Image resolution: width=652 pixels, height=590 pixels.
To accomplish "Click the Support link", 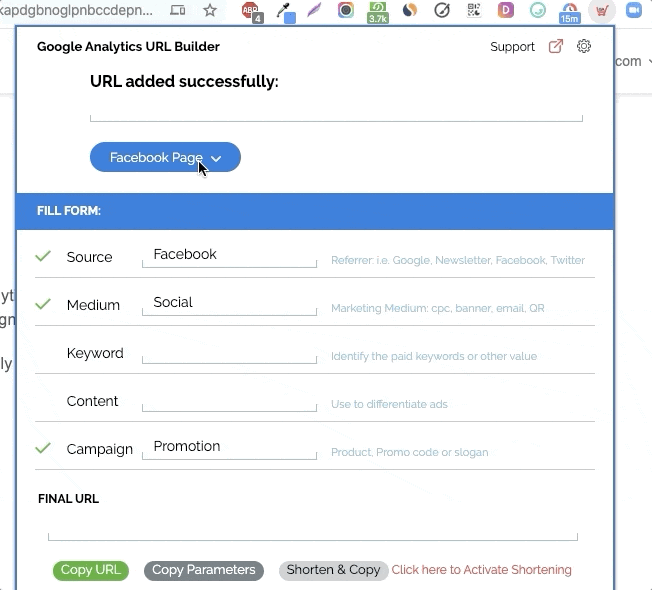I will point(512,47).
